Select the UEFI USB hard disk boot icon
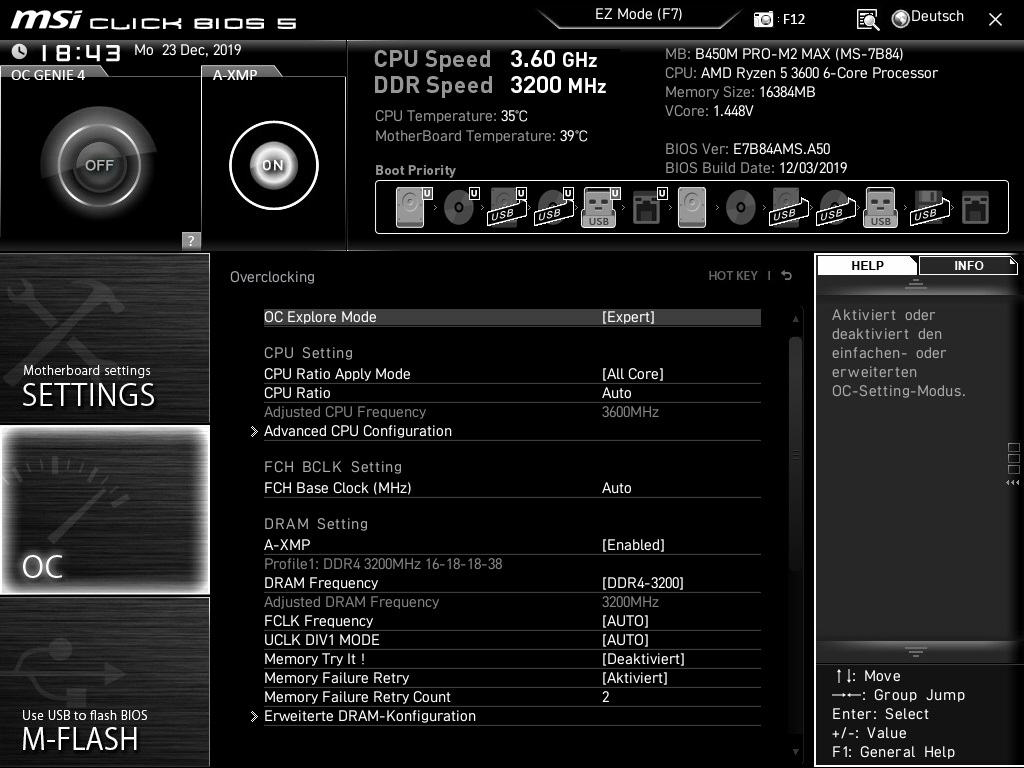 point(507,207)
